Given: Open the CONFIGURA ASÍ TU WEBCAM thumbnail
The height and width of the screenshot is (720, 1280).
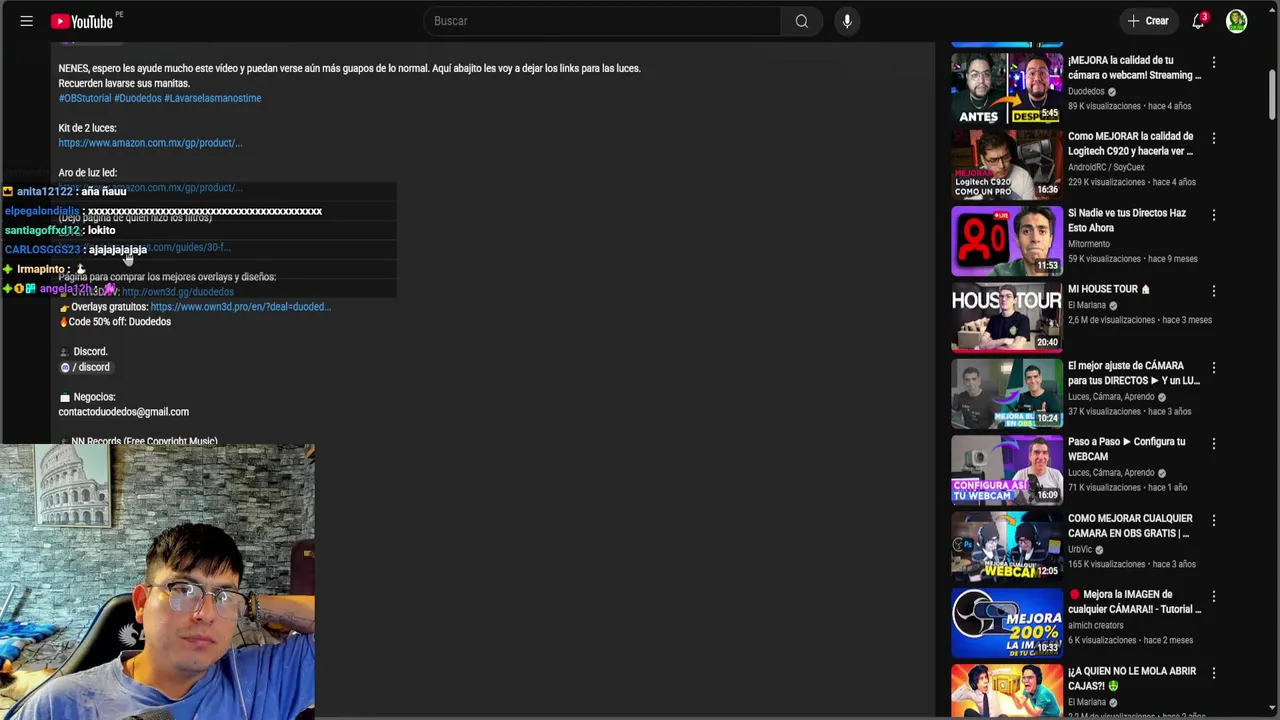Looking at the screenshot, I should pyautogui.click(x=1007, y=470).
